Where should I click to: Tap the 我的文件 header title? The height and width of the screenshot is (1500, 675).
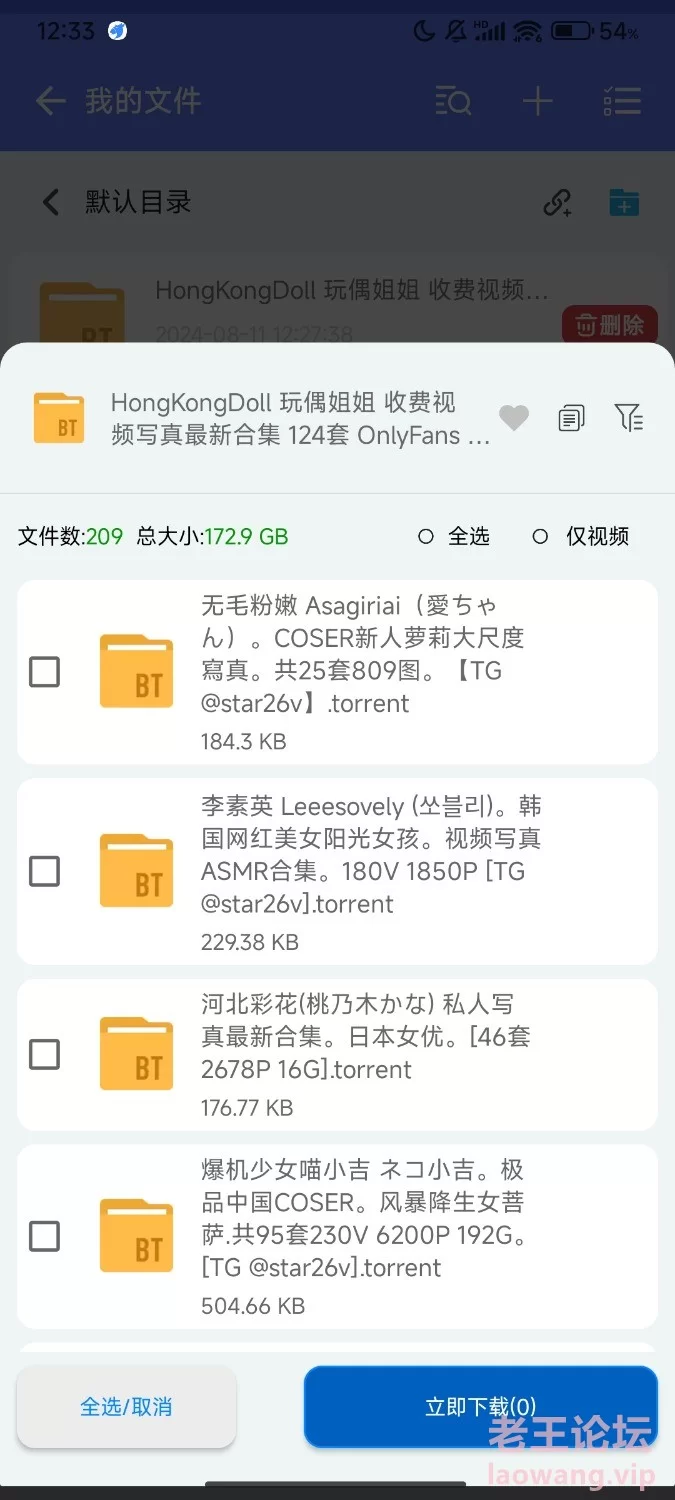(x=143, y=101)
